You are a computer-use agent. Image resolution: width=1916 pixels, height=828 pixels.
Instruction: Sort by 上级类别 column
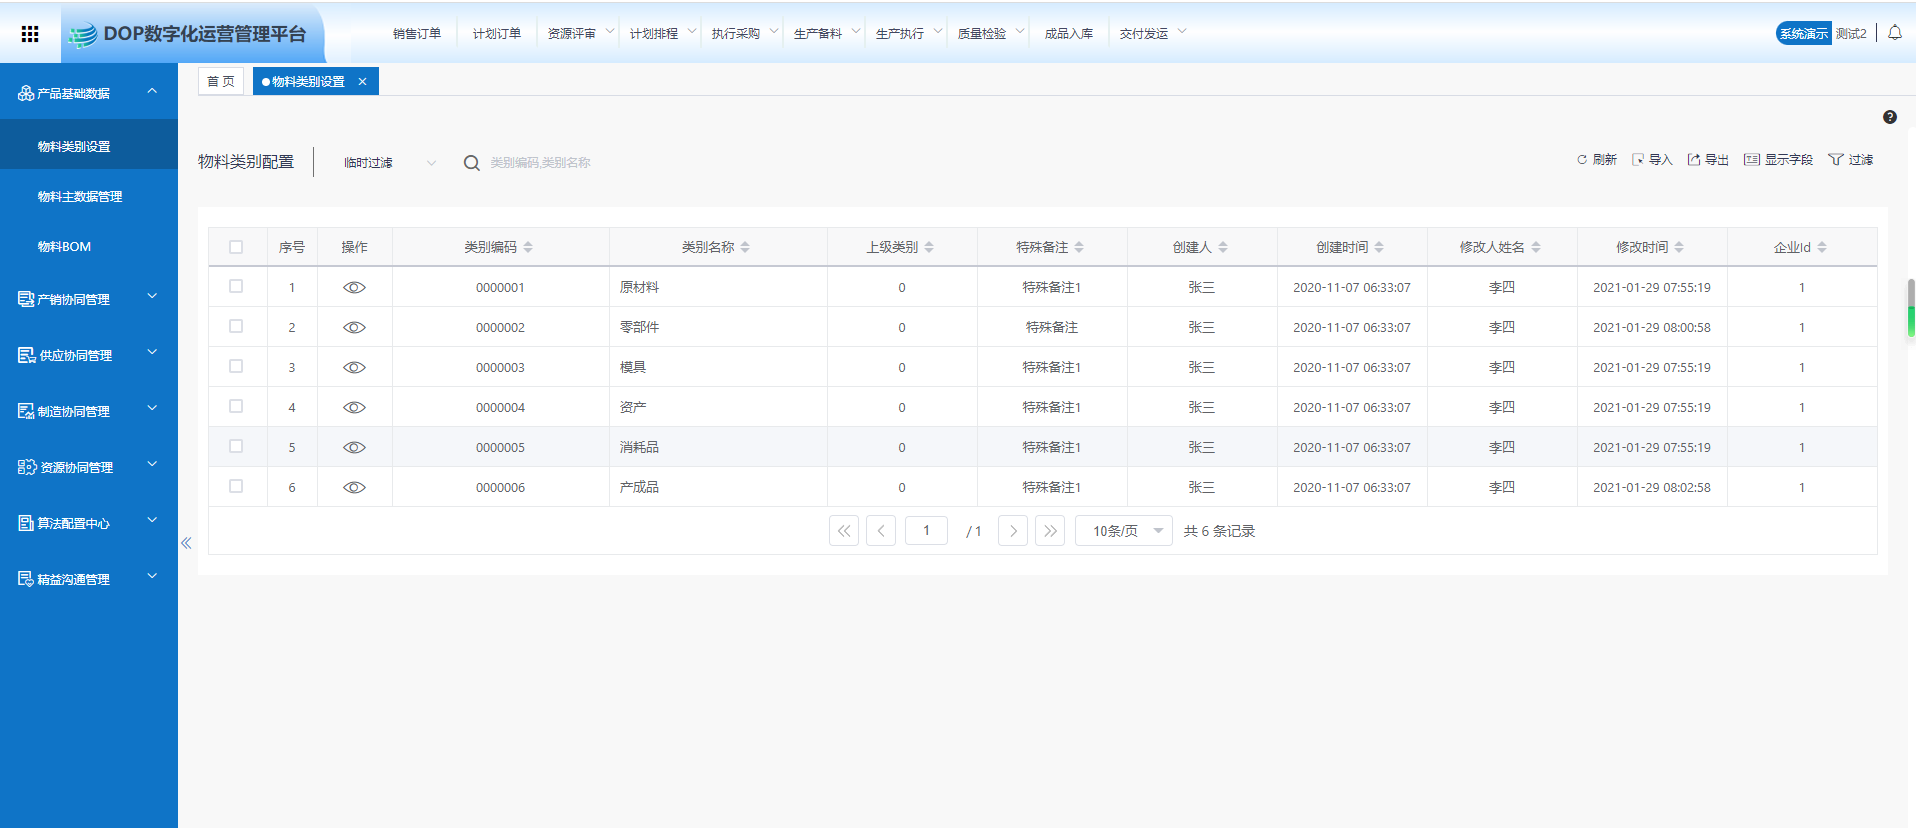[929, 247]
